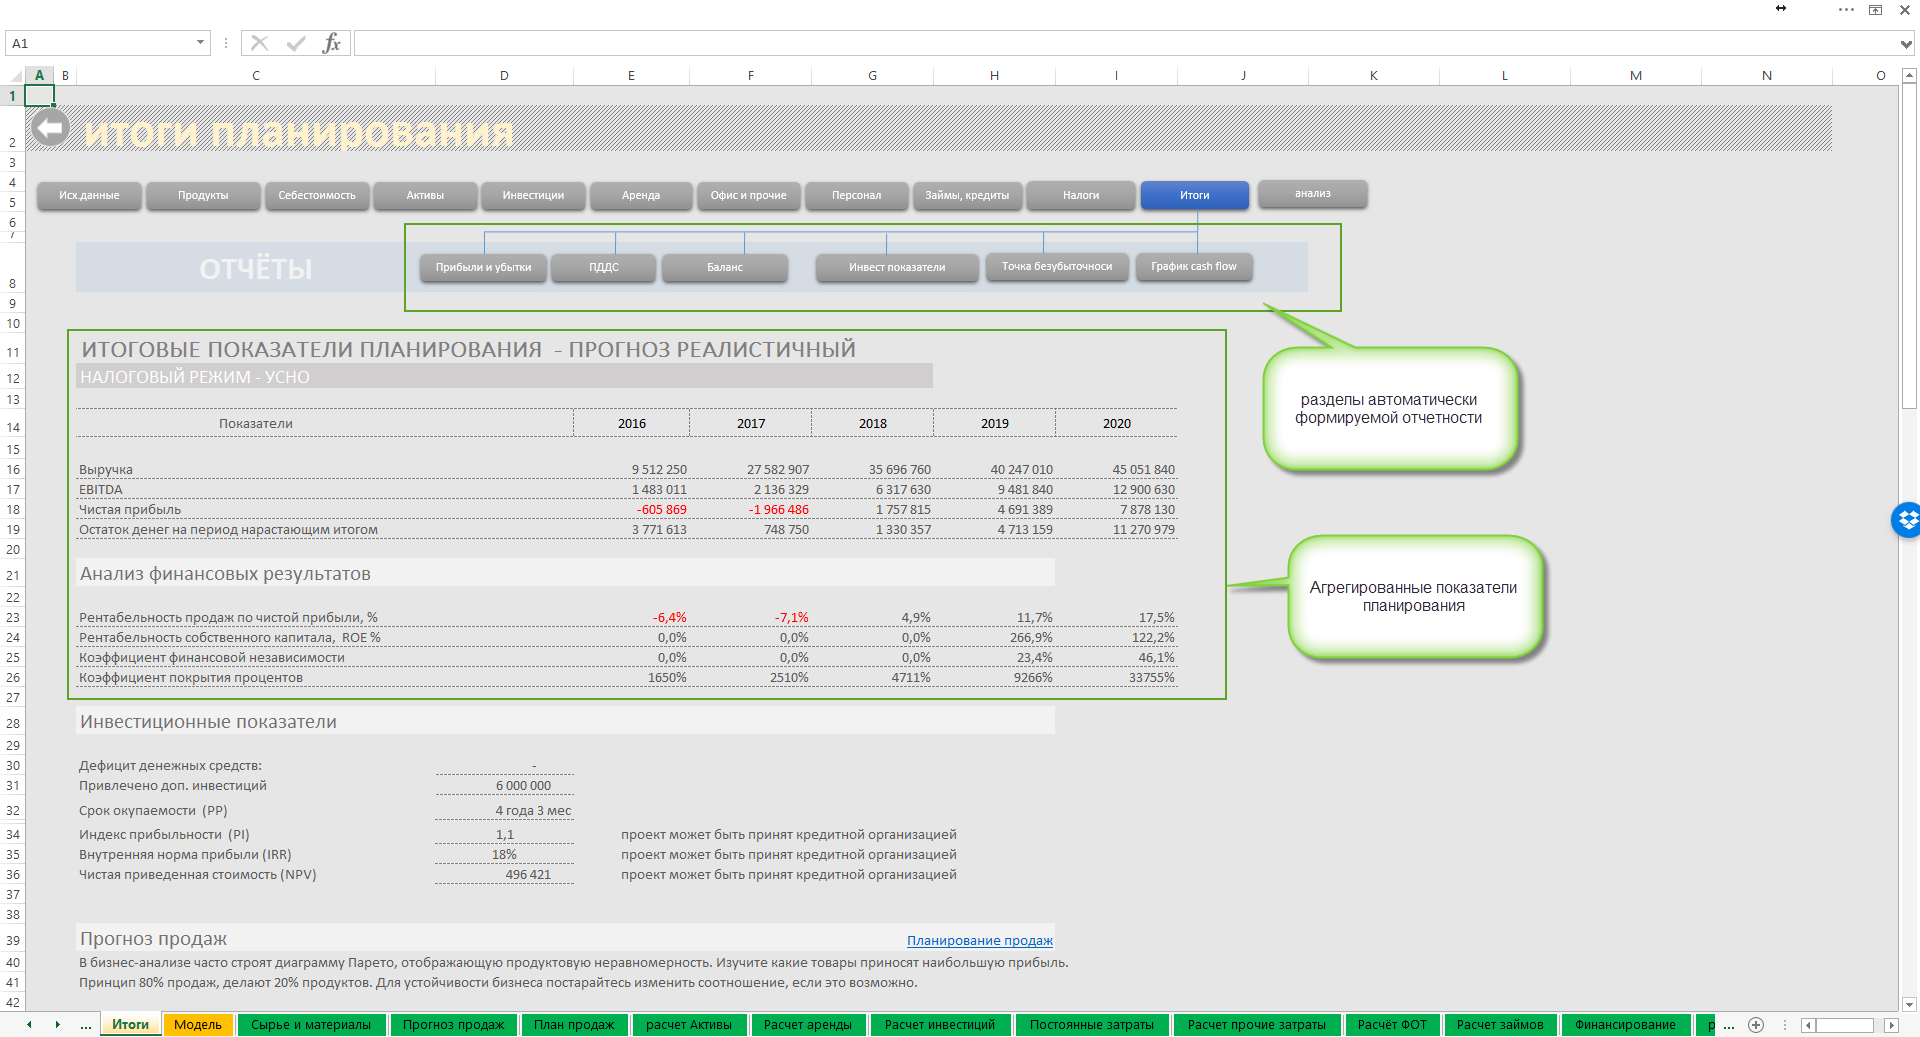
Task: Click the Cancel X icon in formula bar
Action: click(260, 43)
